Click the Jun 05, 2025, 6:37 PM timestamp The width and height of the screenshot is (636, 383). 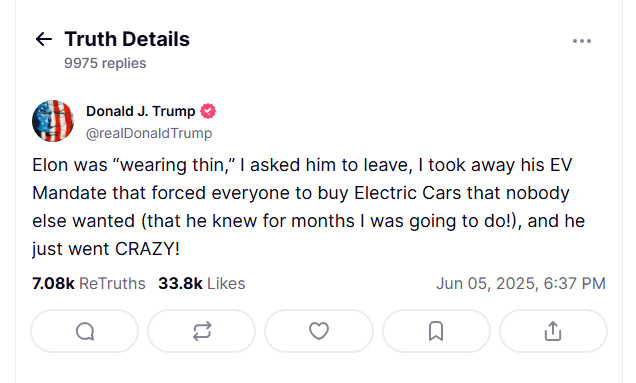coord(521,283)
